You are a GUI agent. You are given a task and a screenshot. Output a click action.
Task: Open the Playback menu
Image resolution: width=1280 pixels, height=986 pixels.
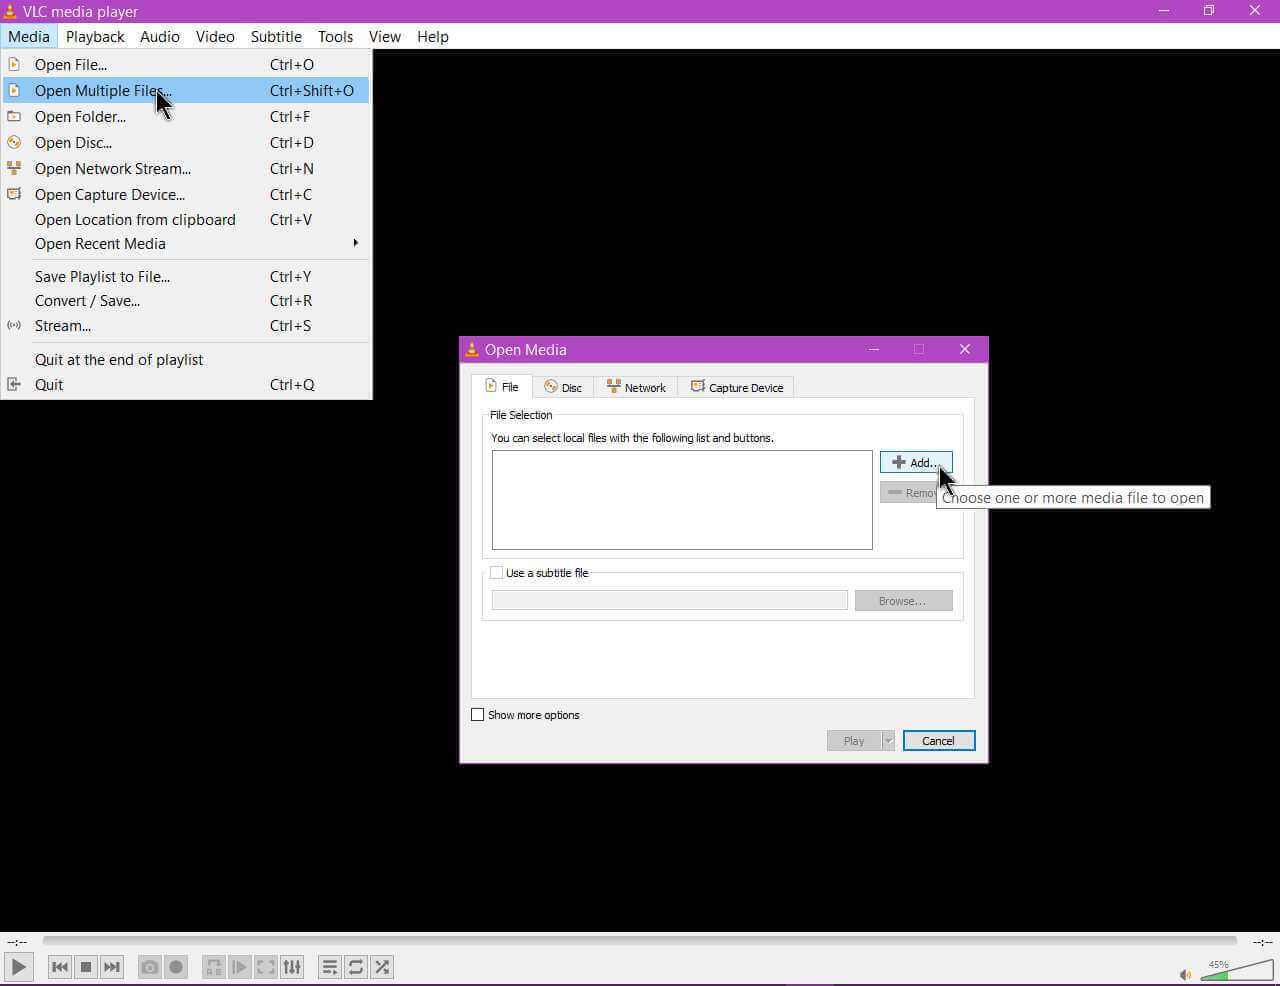[x=95, y=36]
